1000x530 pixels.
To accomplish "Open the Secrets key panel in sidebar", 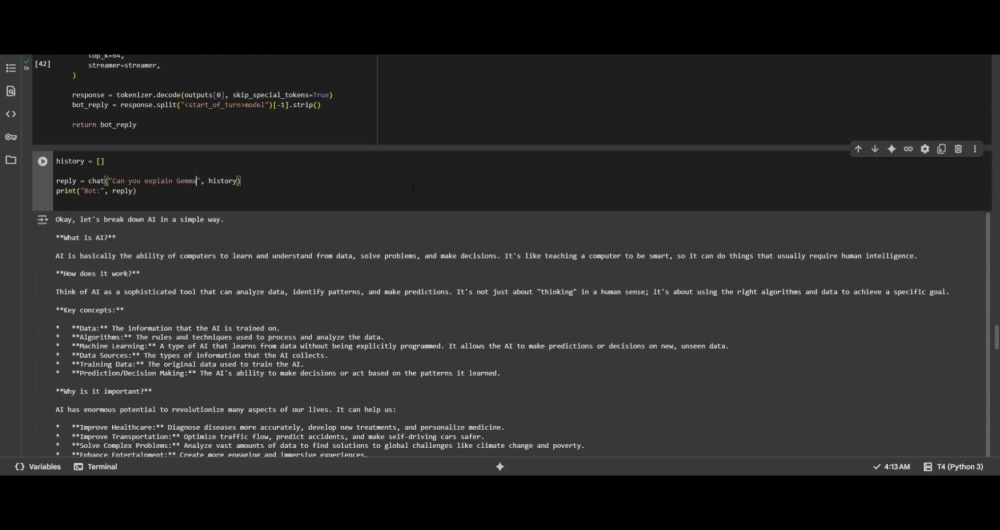I will pos(11,137).
